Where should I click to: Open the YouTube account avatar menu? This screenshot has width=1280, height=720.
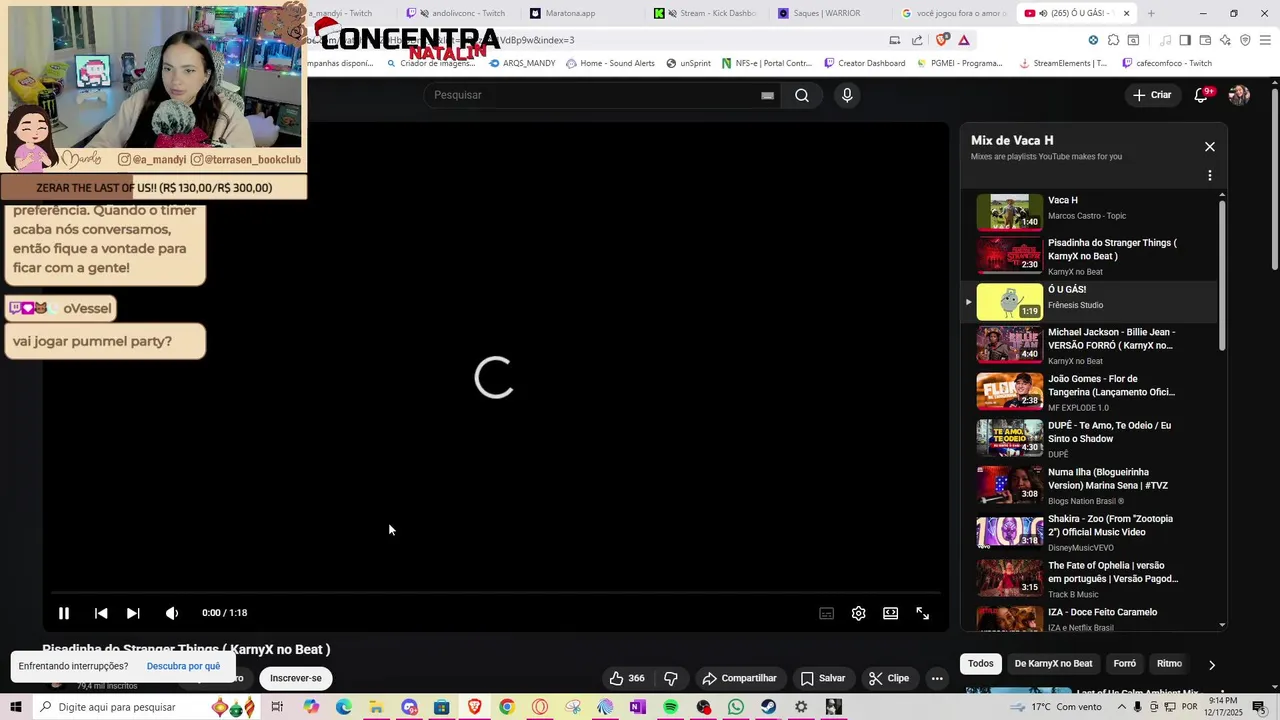[1239, 95]
